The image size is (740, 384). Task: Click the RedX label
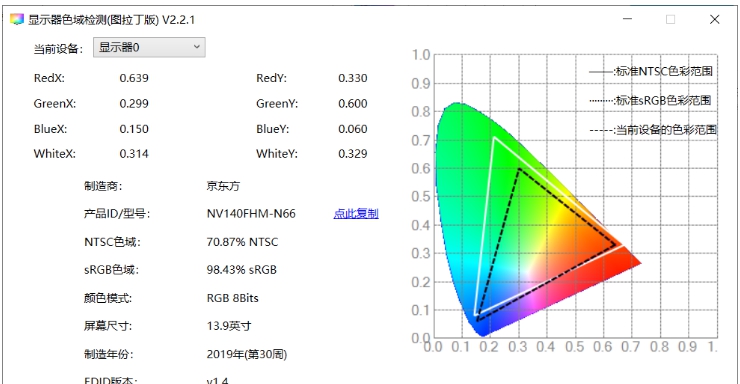[x=49, y=78]
